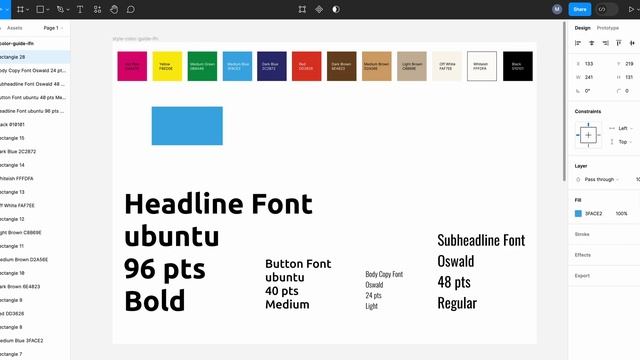The height and width of the screenshot is (360, 640).
Task: Click the Create component icon
Action: pos(319,9)
